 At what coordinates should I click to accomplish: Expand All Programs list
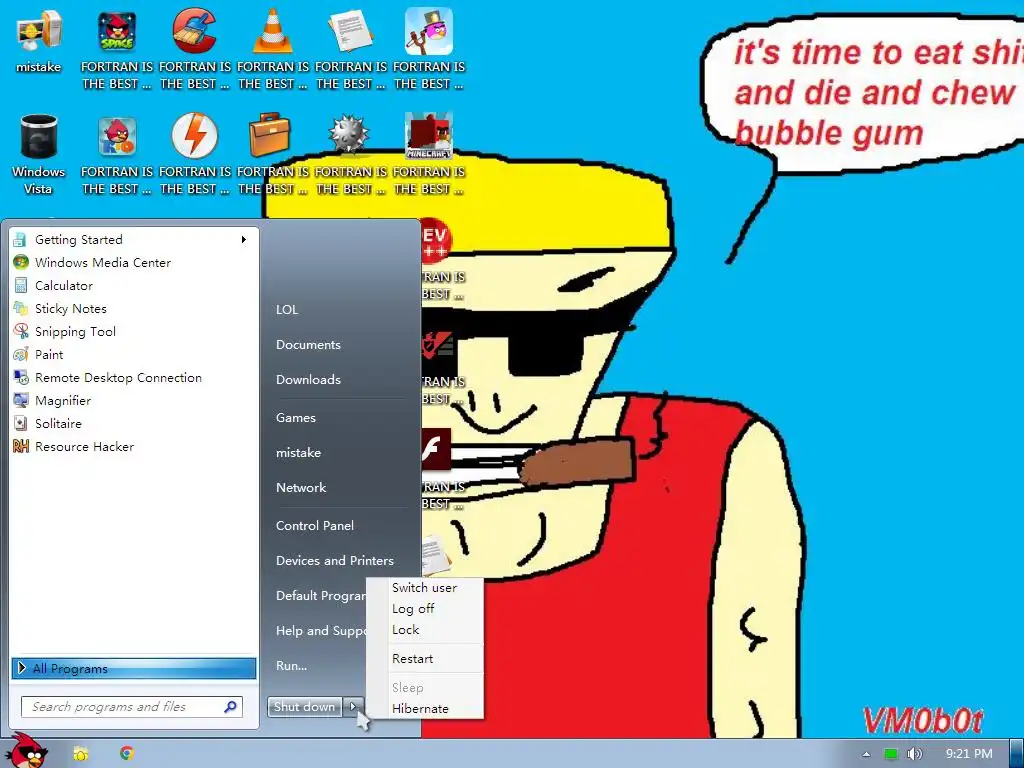[x=134, y=668]
